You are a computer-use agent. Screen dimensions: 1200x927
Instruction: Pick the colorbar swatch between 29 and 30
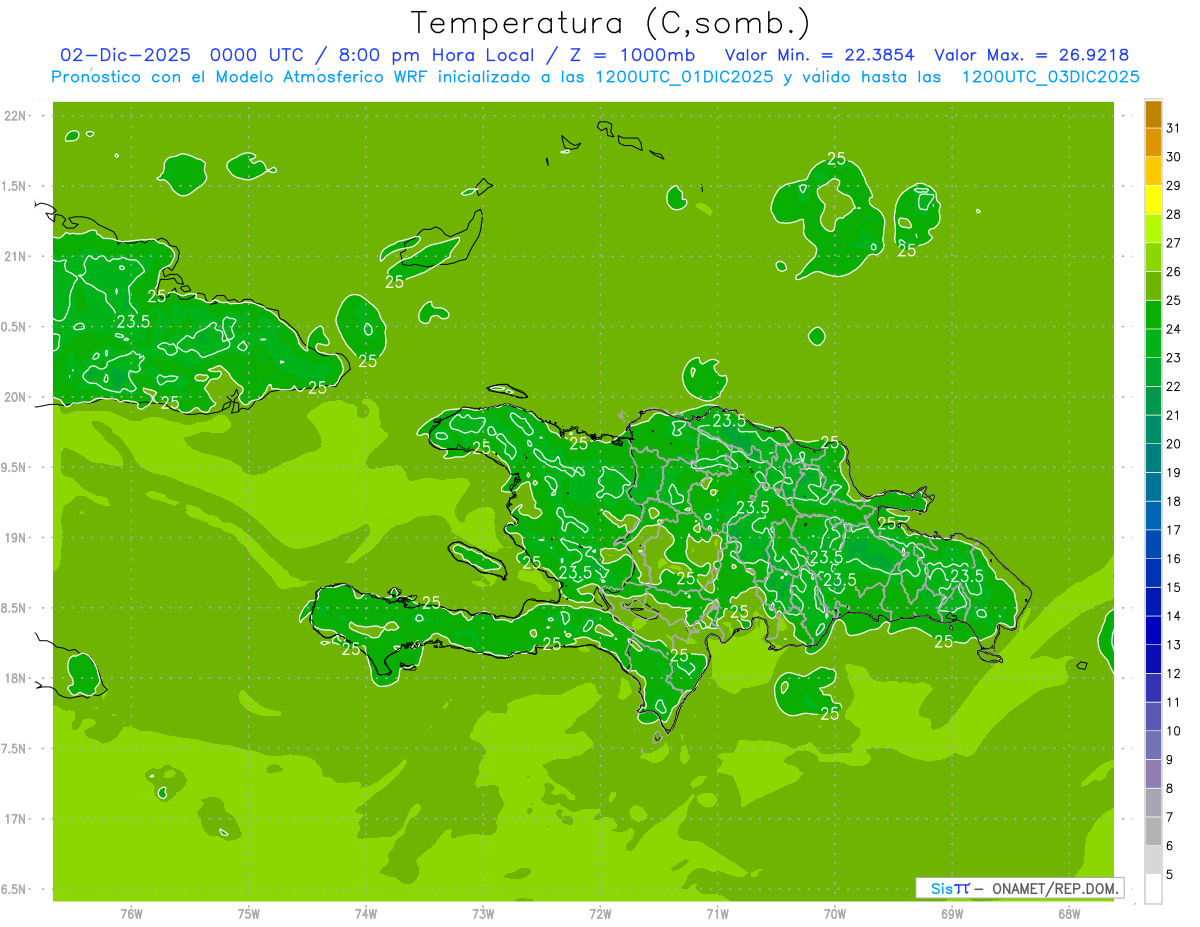click(x=1153, y=171)
